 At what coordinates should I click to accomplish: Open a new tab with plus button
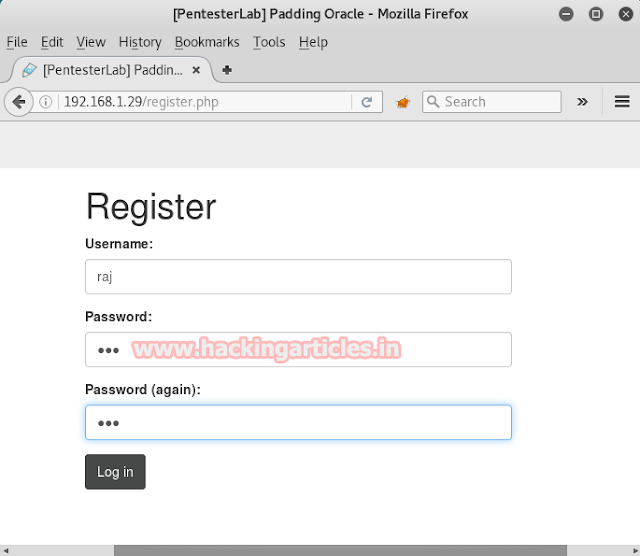tap(227, 70)
